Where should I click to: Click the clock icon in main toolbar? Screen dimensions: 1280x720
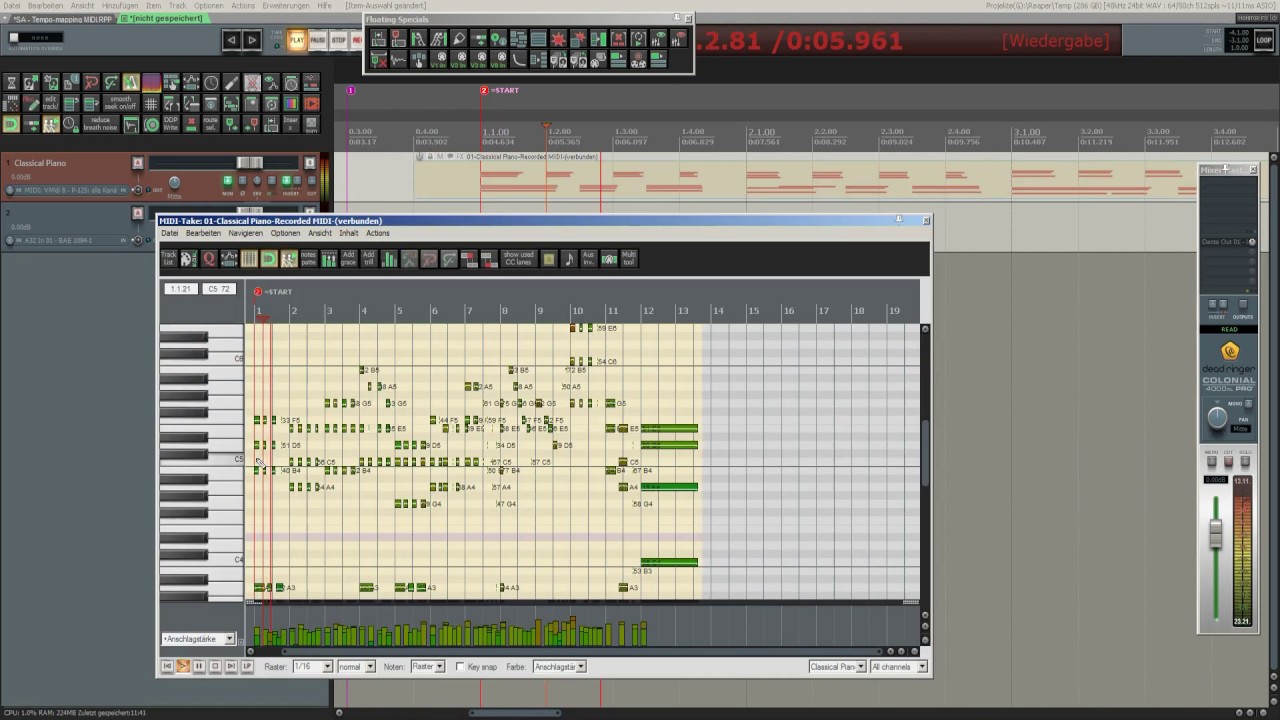(x=211, y=83)
